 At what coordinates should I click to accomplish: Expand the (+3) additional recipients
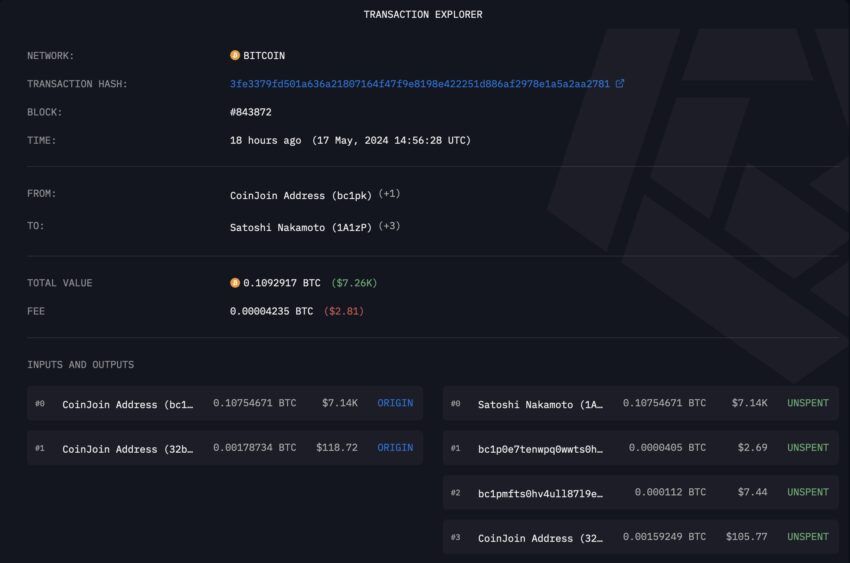point(389,227)
